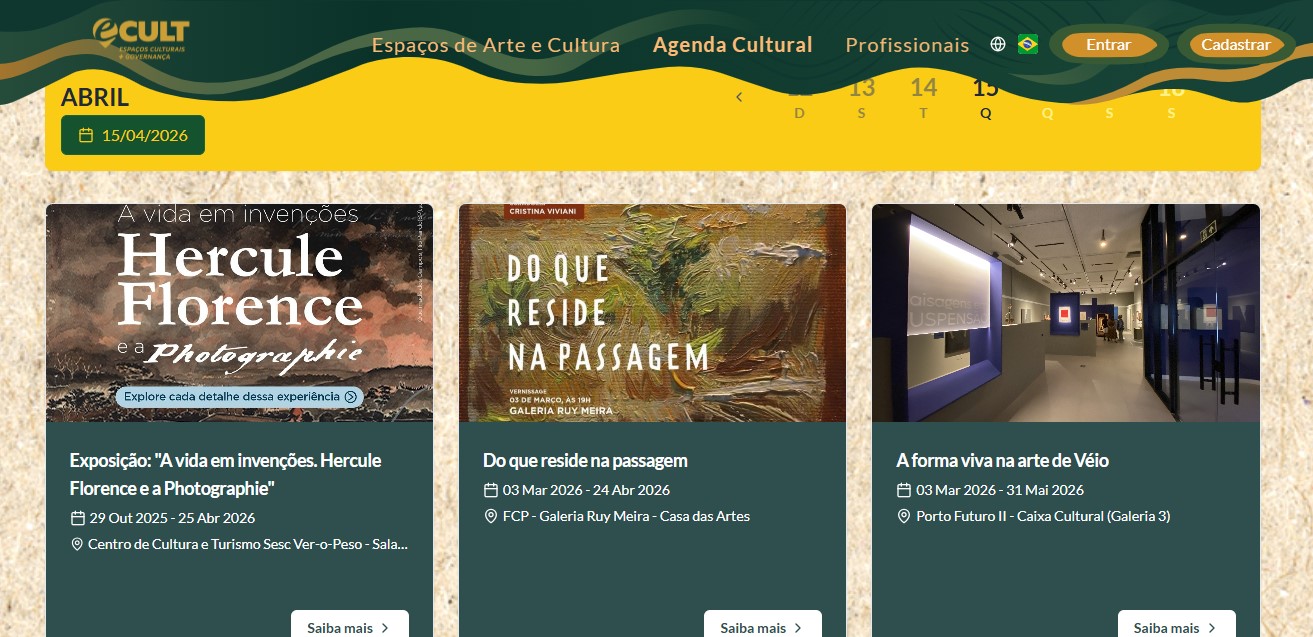Viewport: 1313px width, 637px height.
Task: Select day 13 in the week strip
Action: 861,97
